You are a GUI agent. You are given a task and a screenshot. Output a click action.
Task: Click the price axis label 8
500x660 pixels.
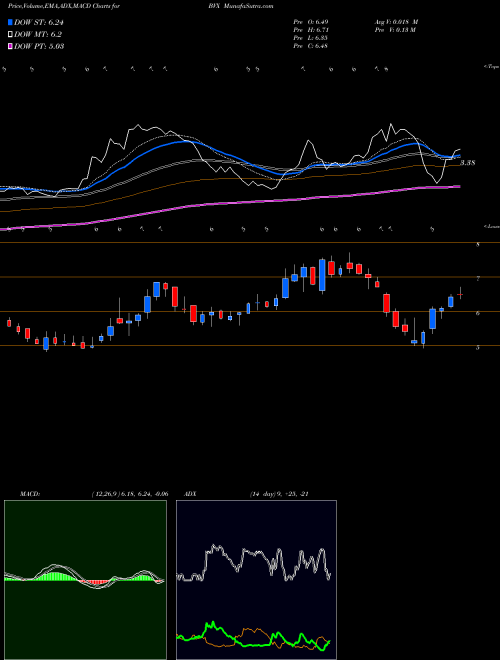[478, 244]
